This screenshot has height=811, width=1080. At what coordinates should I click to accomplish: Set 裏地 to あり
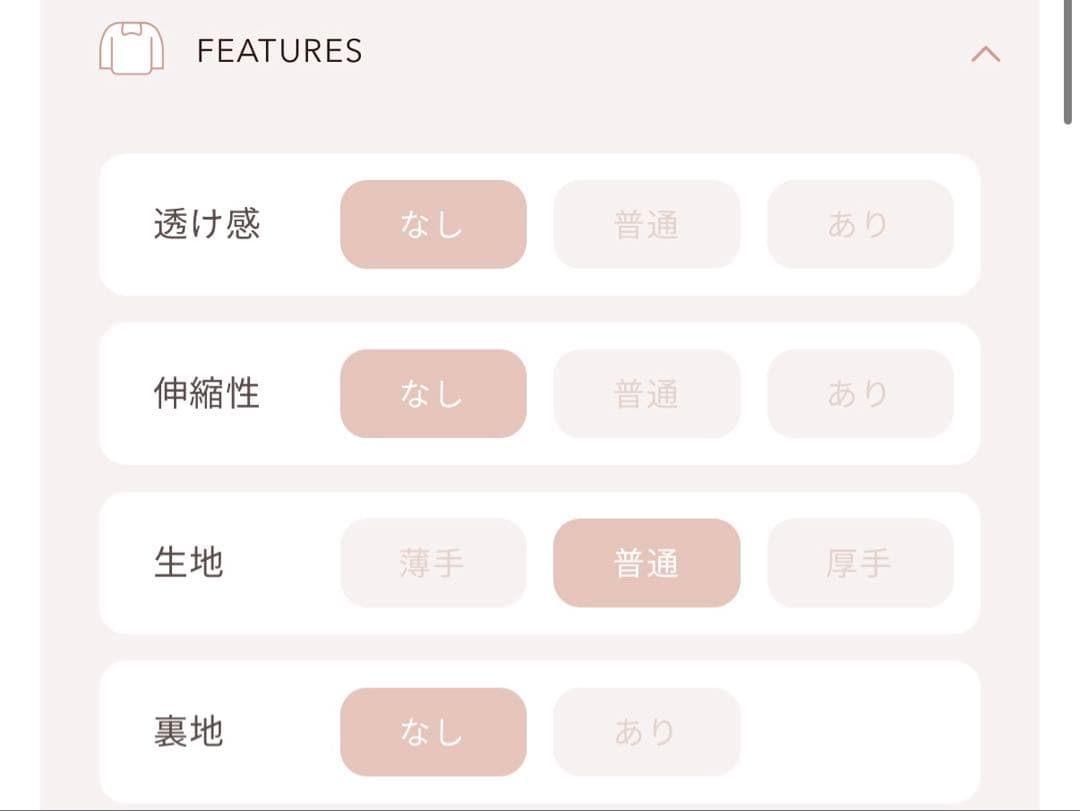(x=646, y=732)
